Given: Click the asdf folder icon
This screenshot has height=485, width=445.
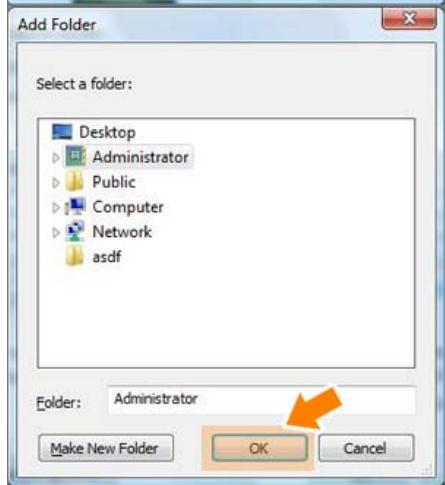Looking at the screenshot, I should coord(74,256).
